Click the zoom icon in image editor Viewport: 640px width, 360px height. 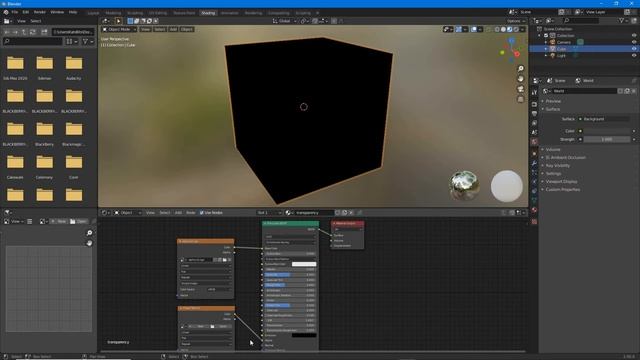click(89, 233)
